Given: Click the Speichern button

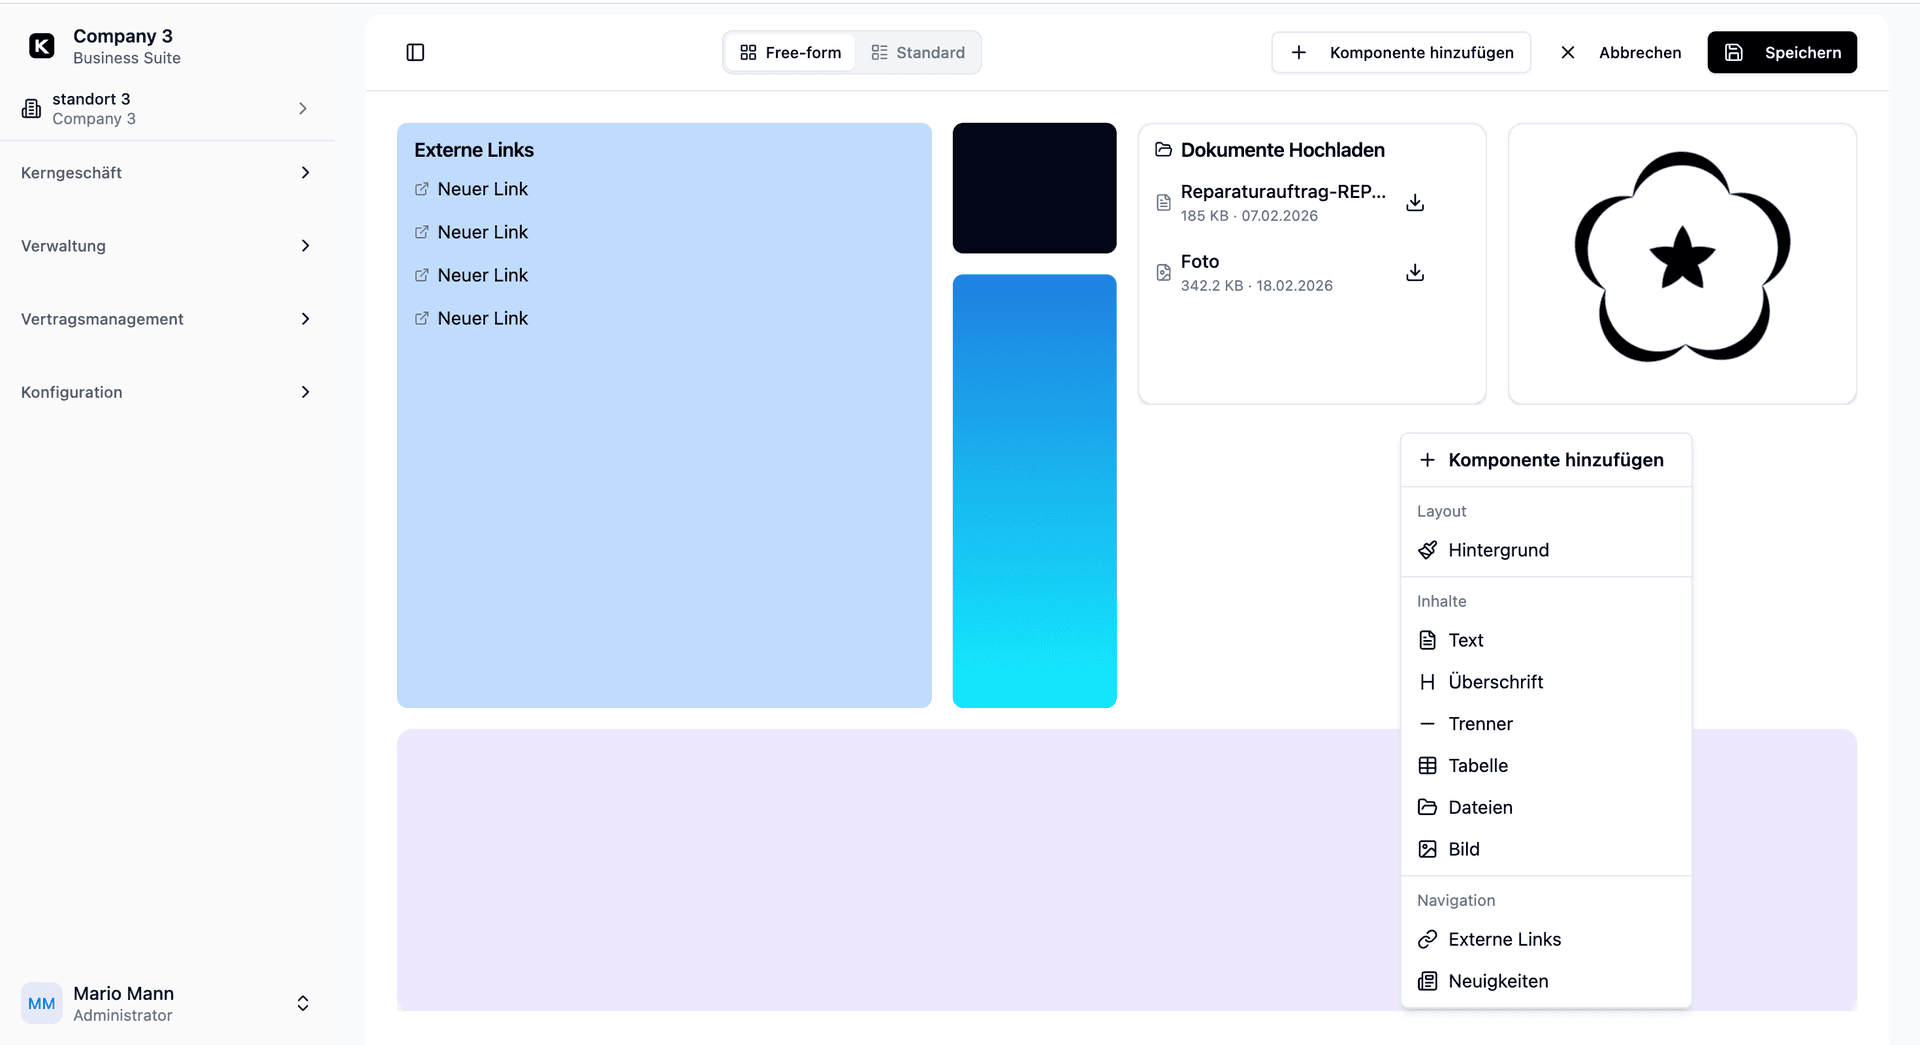Looking at the screenshot, I should click(x=1781, y=52).
